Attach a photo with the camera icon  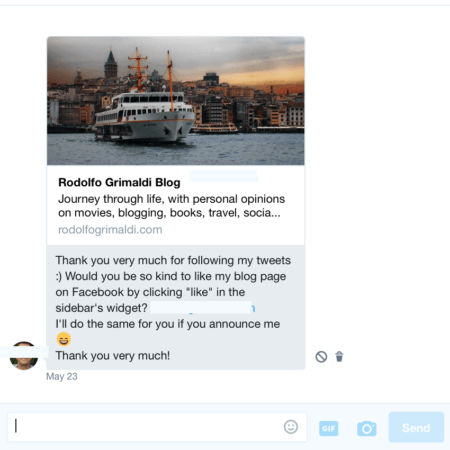367,428
